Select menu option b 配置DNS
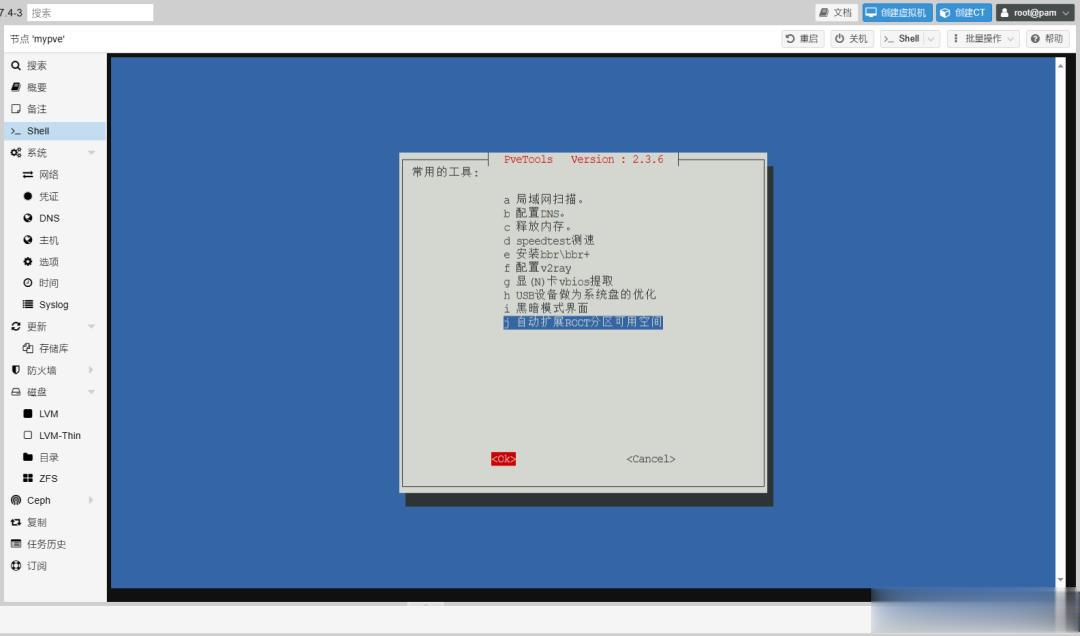Viewport: 1080px width, 636px height. coord(534,213)
